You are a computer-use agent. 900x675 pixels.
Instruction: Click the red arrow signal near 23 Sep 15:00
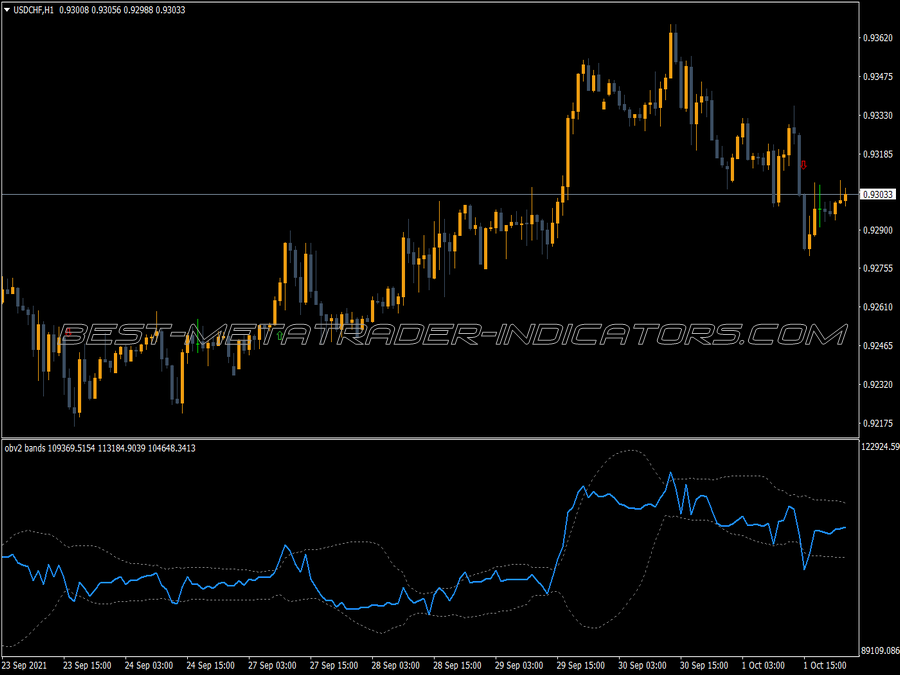tap(68, 332)
